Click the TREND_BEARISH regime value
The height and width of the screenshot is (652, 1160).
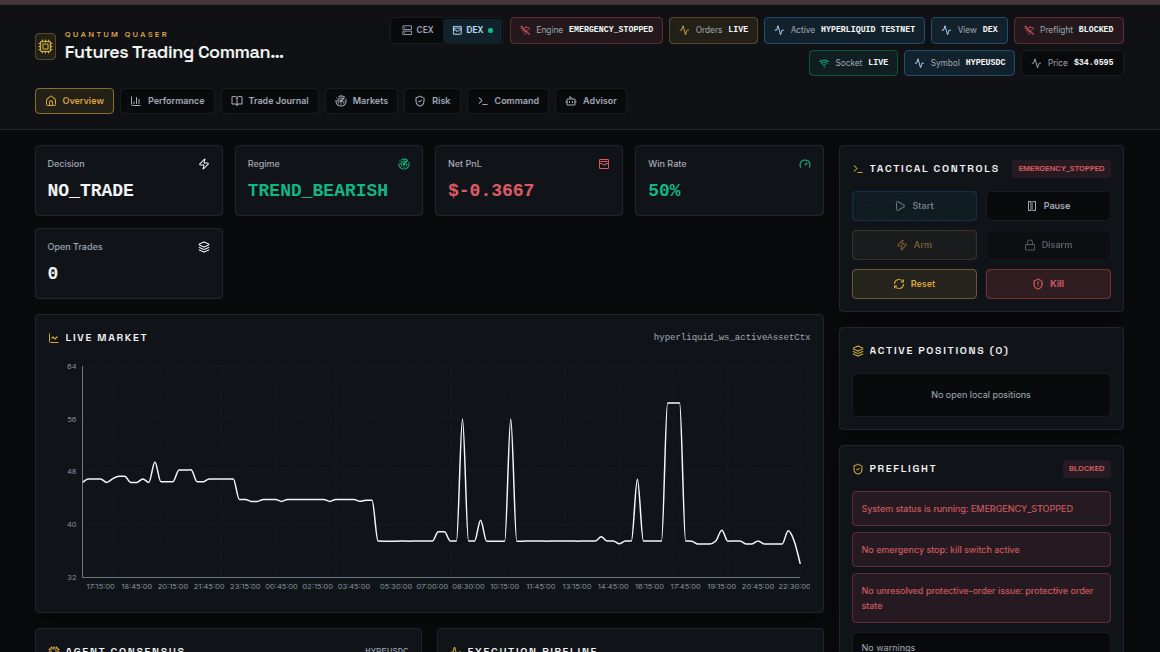[317, 190]
